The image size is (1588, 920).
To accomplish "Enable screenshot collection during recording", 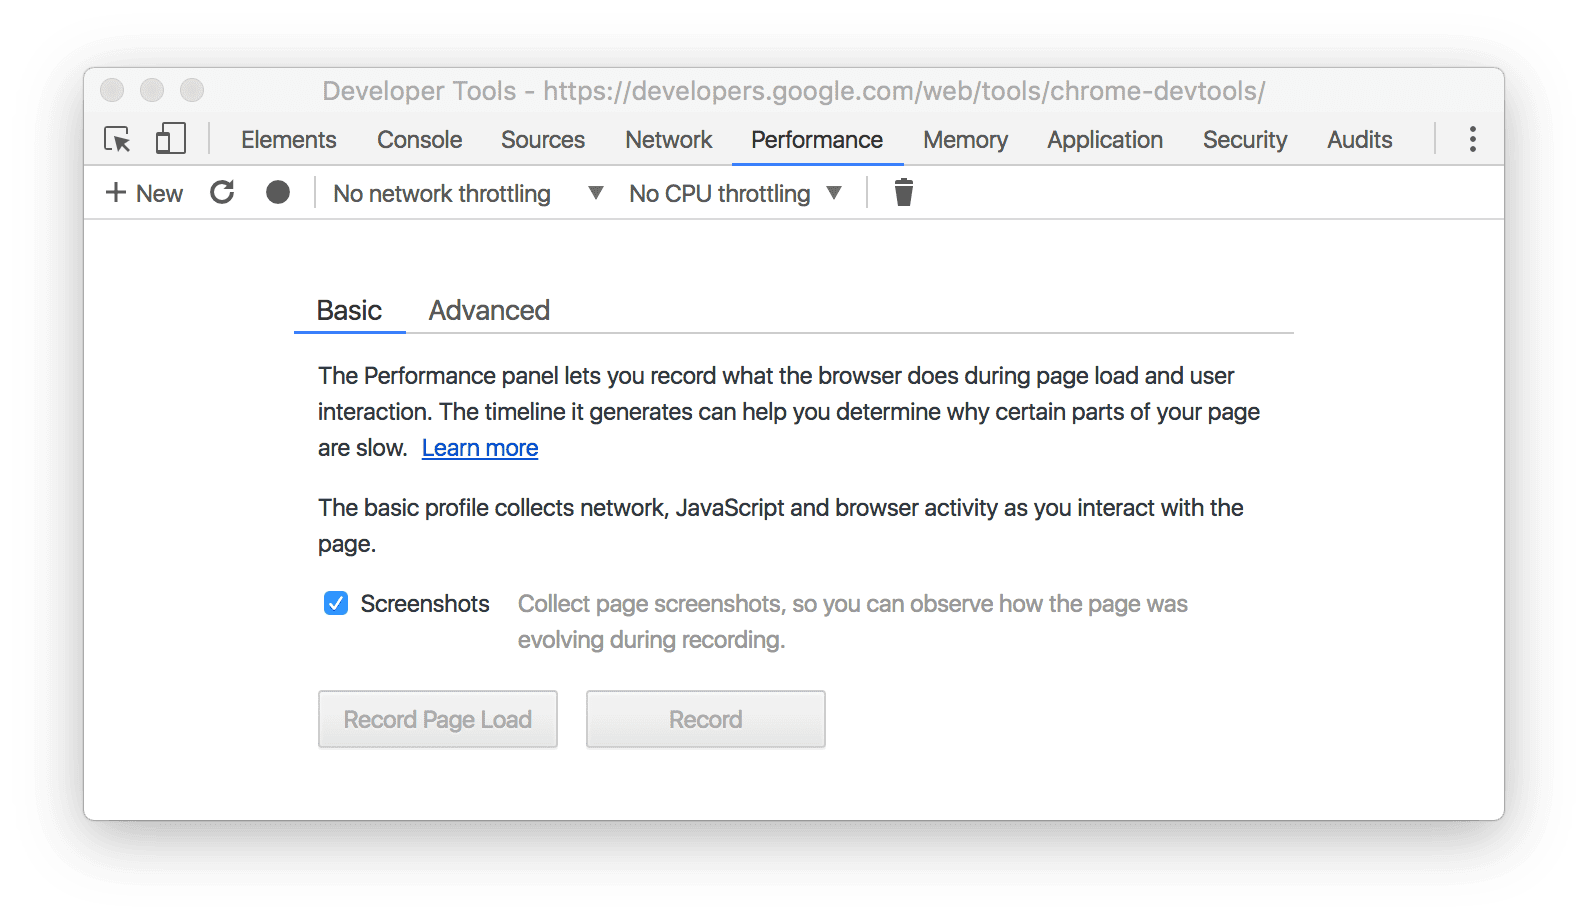I will [x=335, y=603].
